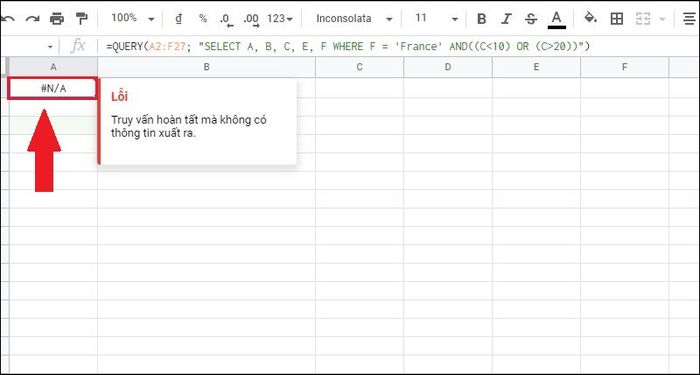Viewport: 700px width, 375px height.
Task: Format as currency with đ icon
Action: coord(179,18)
